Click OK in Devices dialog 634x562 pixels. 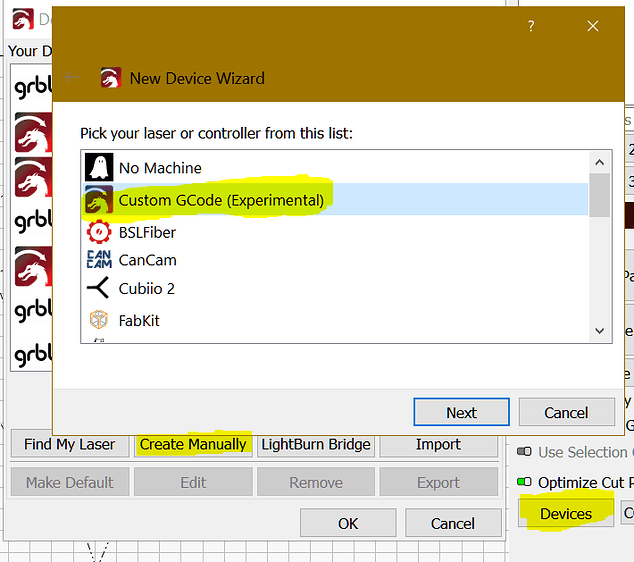[348, 523]
